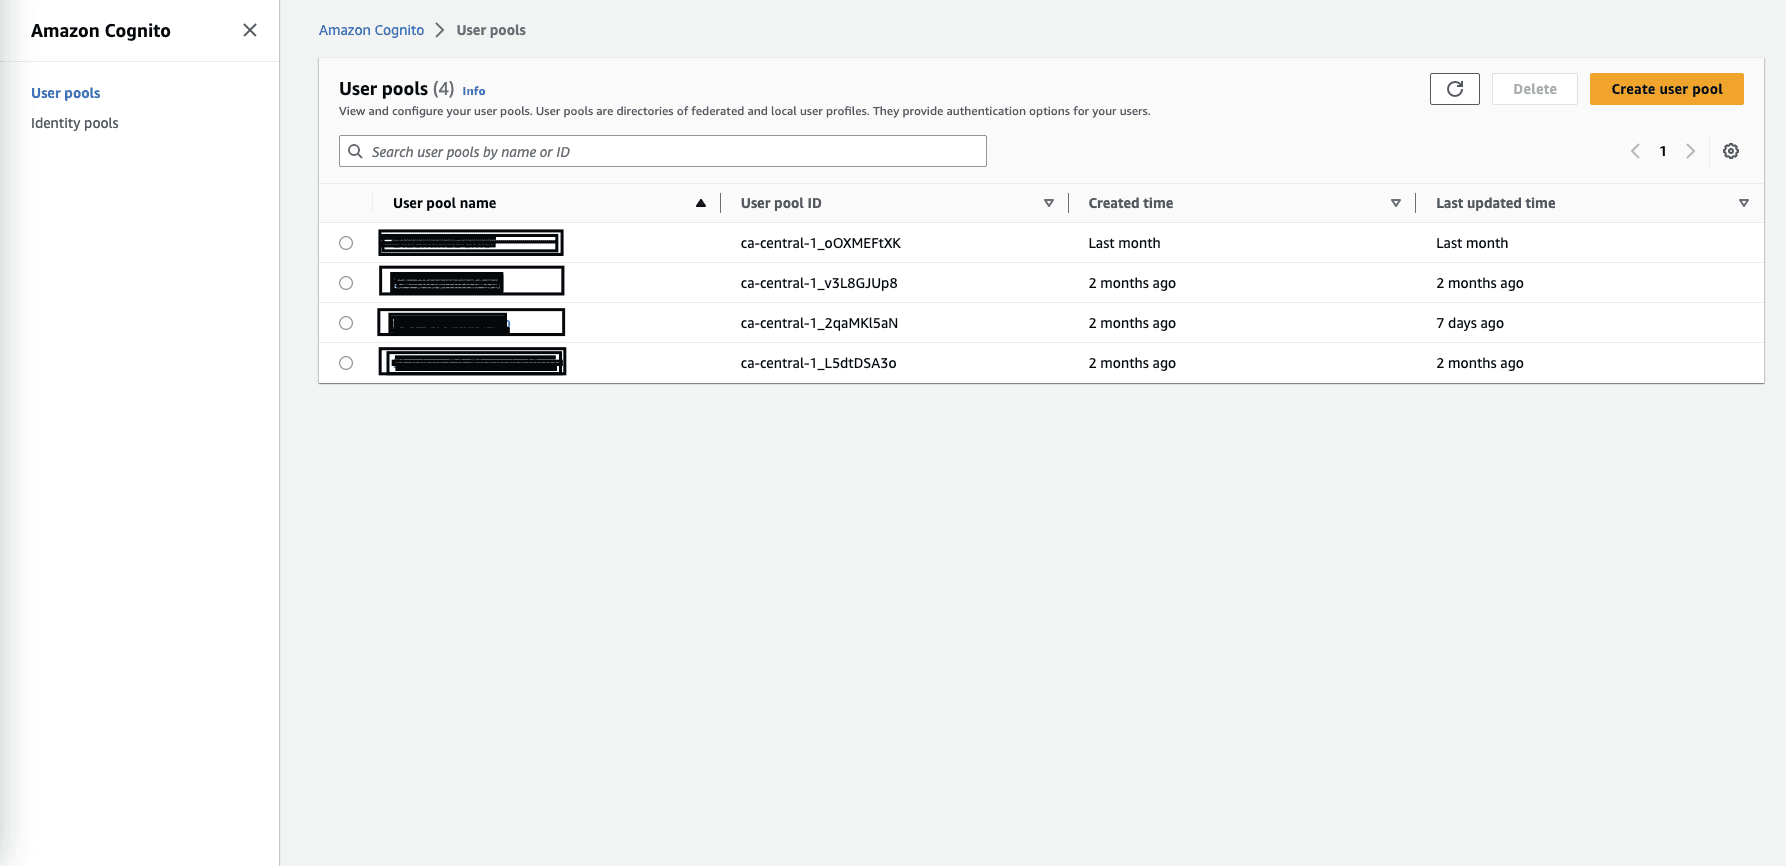Click 'User pools (4)' heading
The image size is (1786, 866).
[397, 89]
